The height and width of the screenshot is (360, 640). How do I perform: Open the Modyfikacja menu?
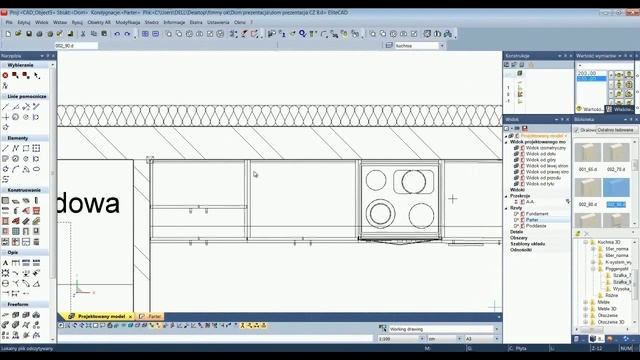tap(128, 22)
